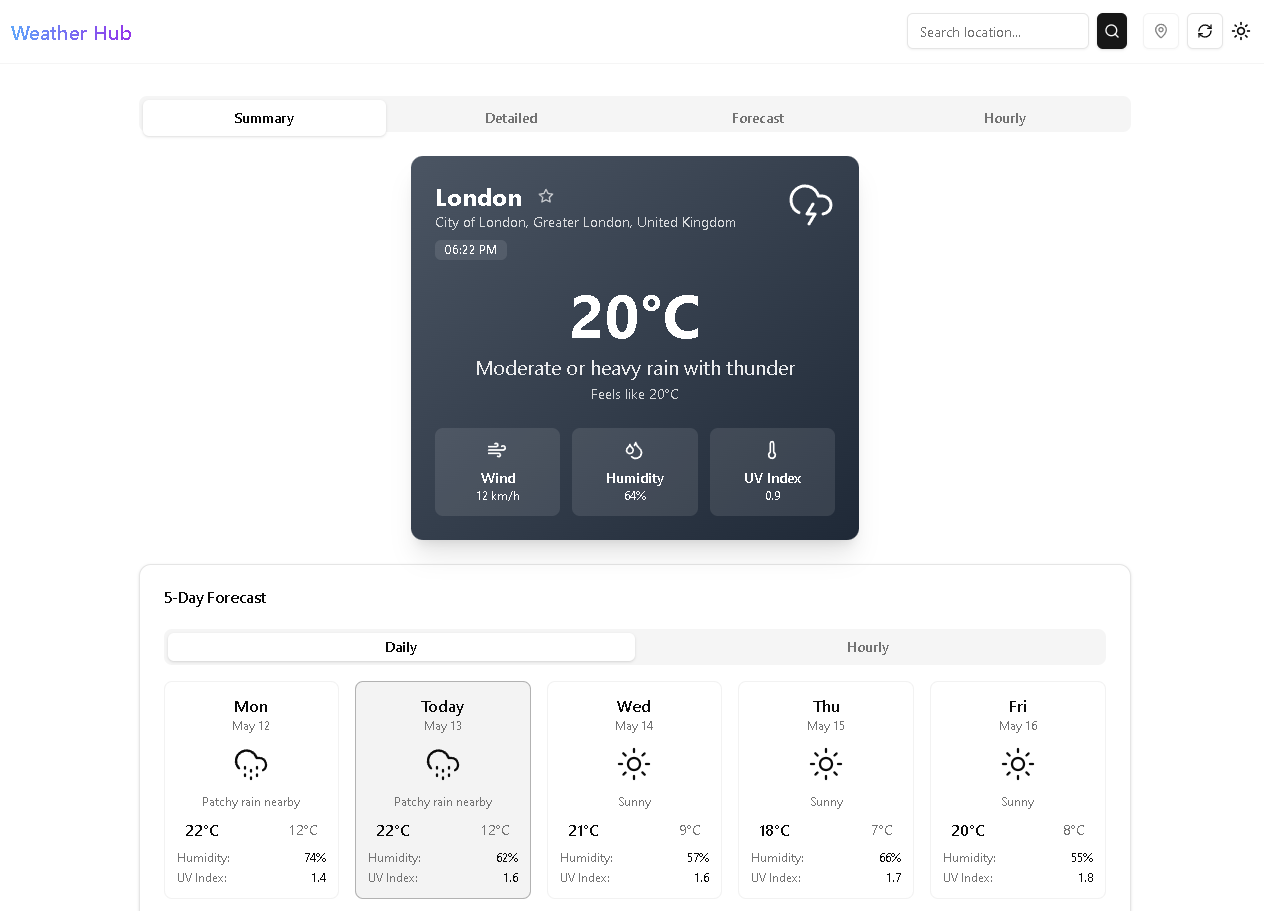1264x911 pixels.
Task: Open the Forecast tab
Action: [x=758, y=118]
